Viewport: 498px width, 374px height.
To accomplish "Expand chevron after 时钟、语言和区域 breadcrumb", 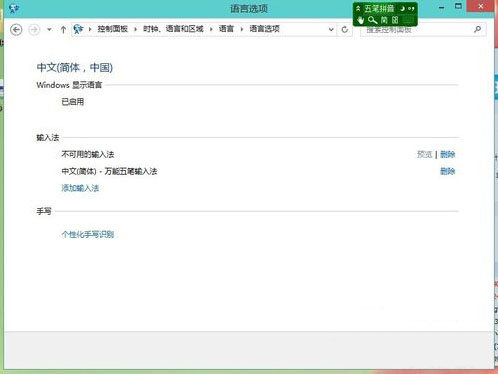I will [x=211, y=29].
